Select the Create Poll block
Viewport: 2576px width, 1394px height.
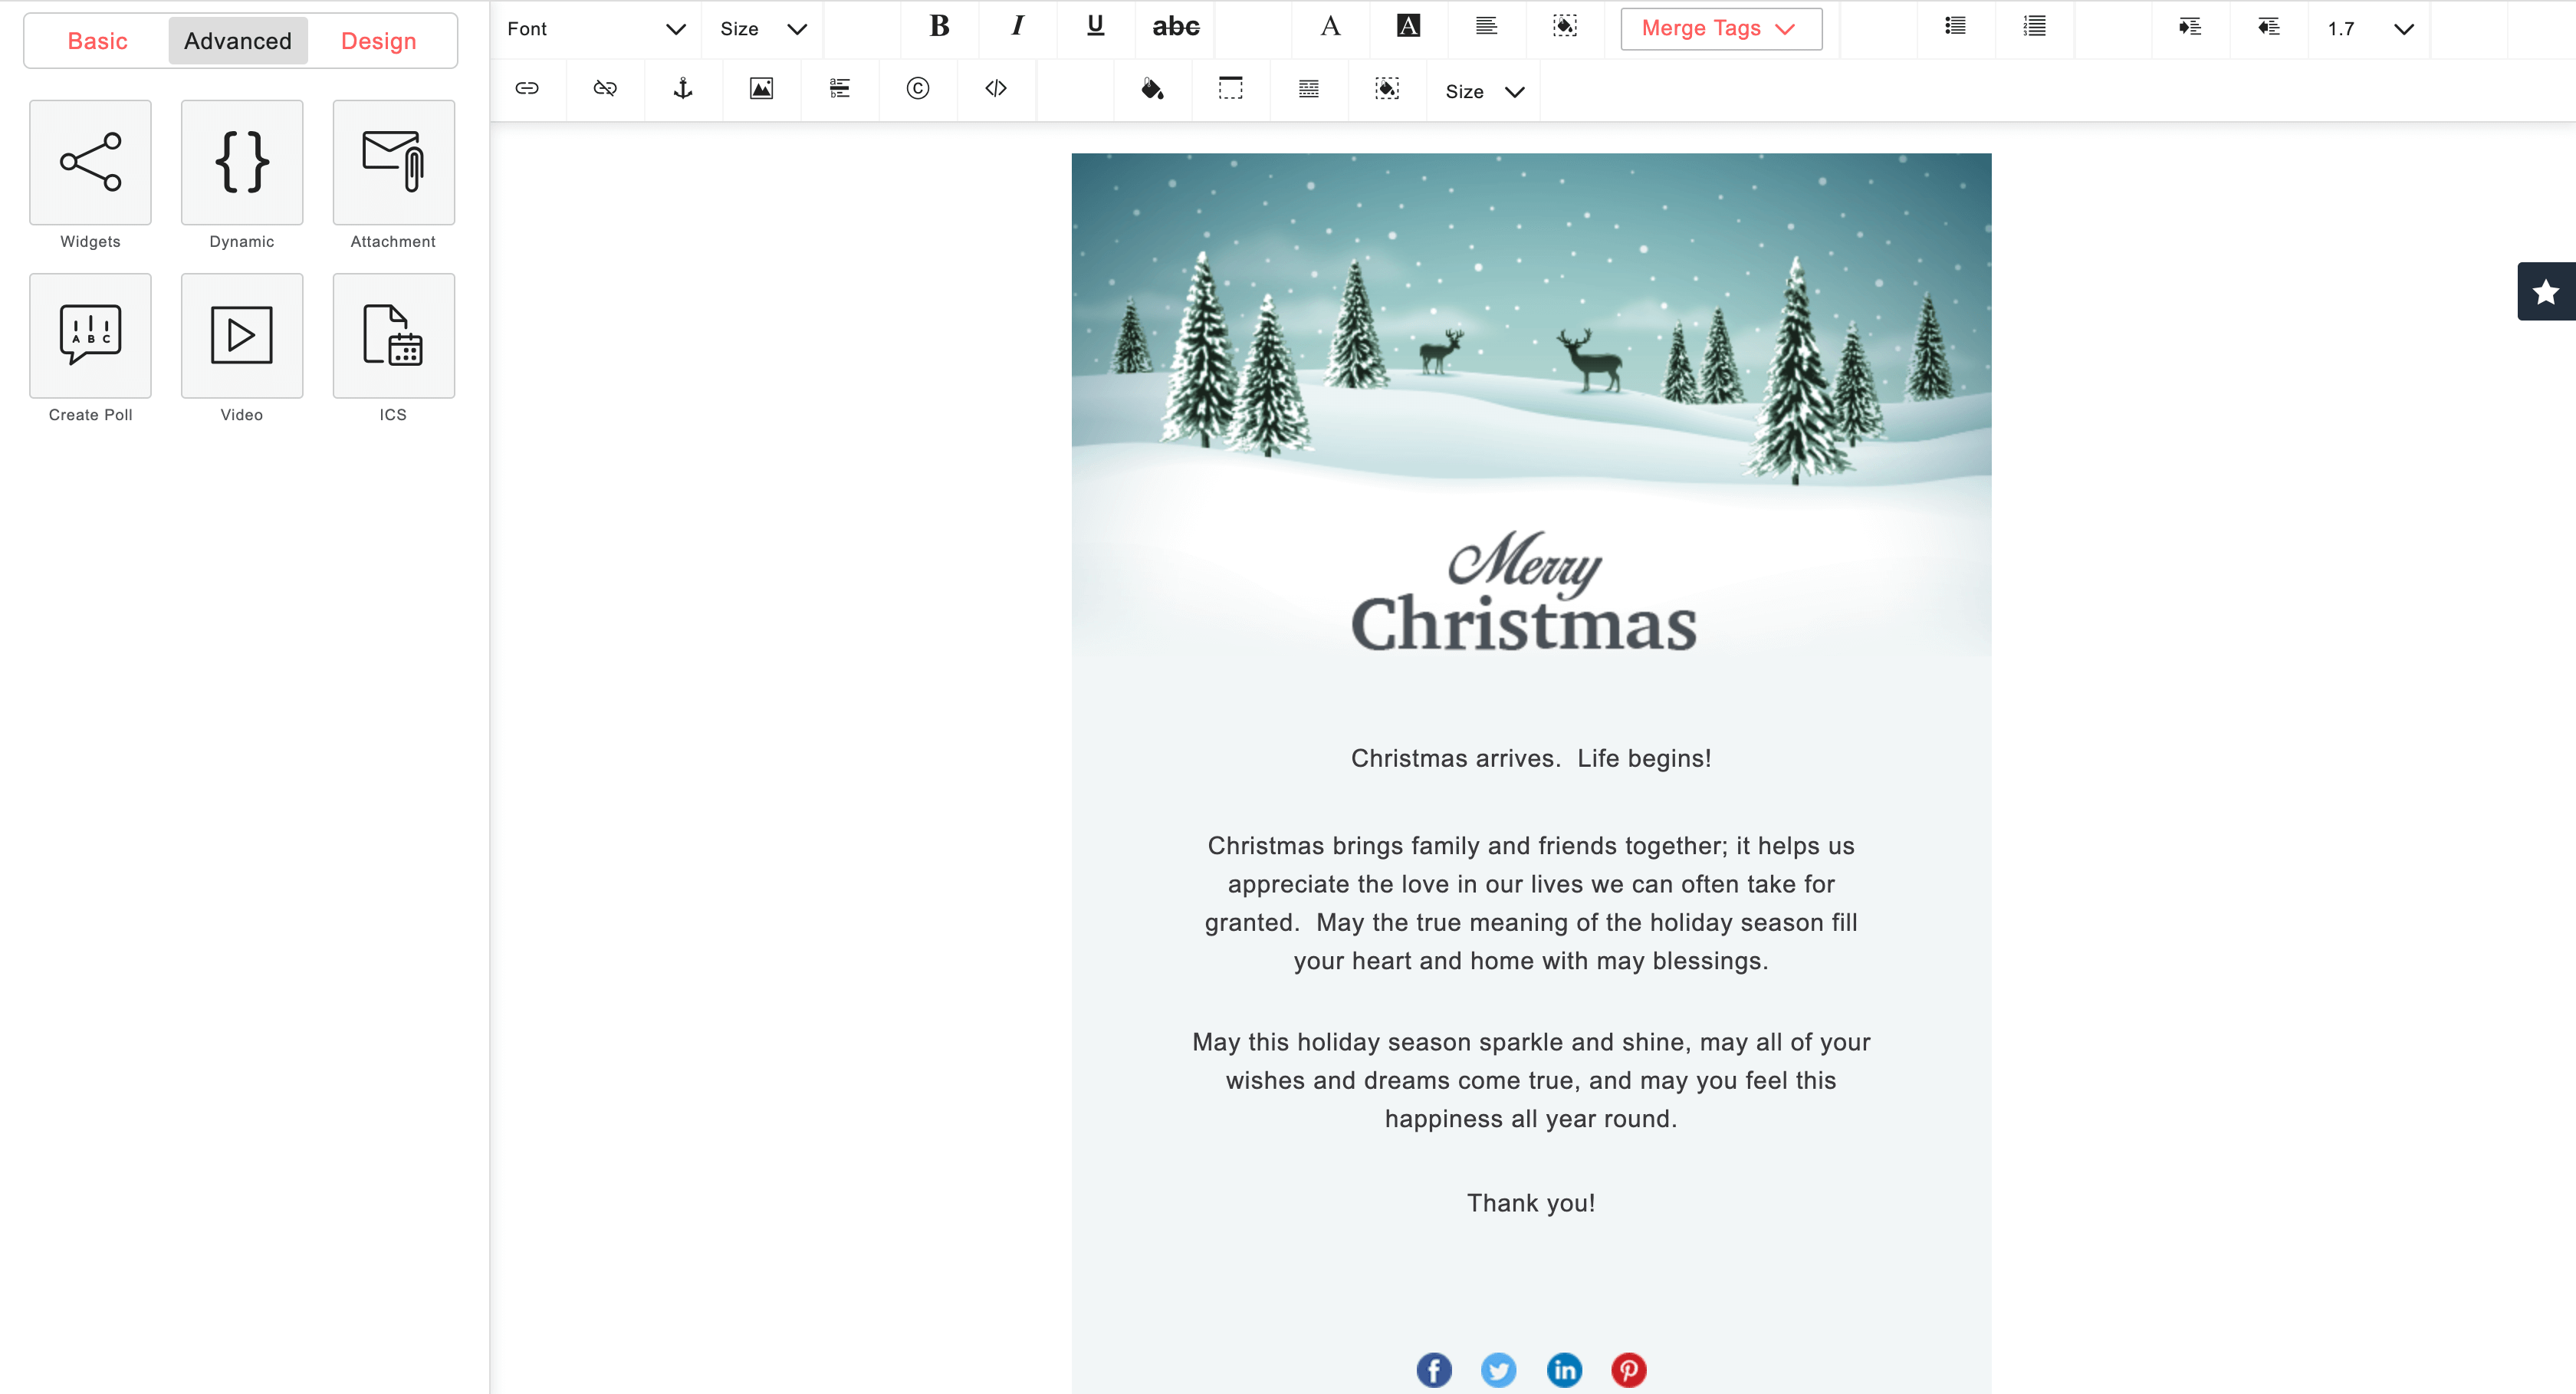[x=90, y=335]
